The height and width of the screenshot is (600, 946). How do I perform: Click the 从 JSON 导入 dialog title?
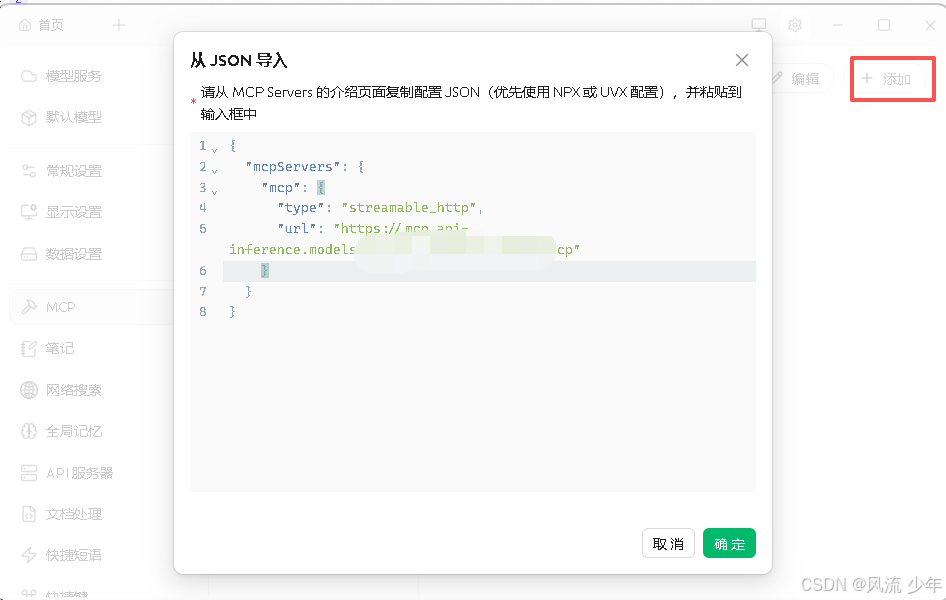coord(239,60)
